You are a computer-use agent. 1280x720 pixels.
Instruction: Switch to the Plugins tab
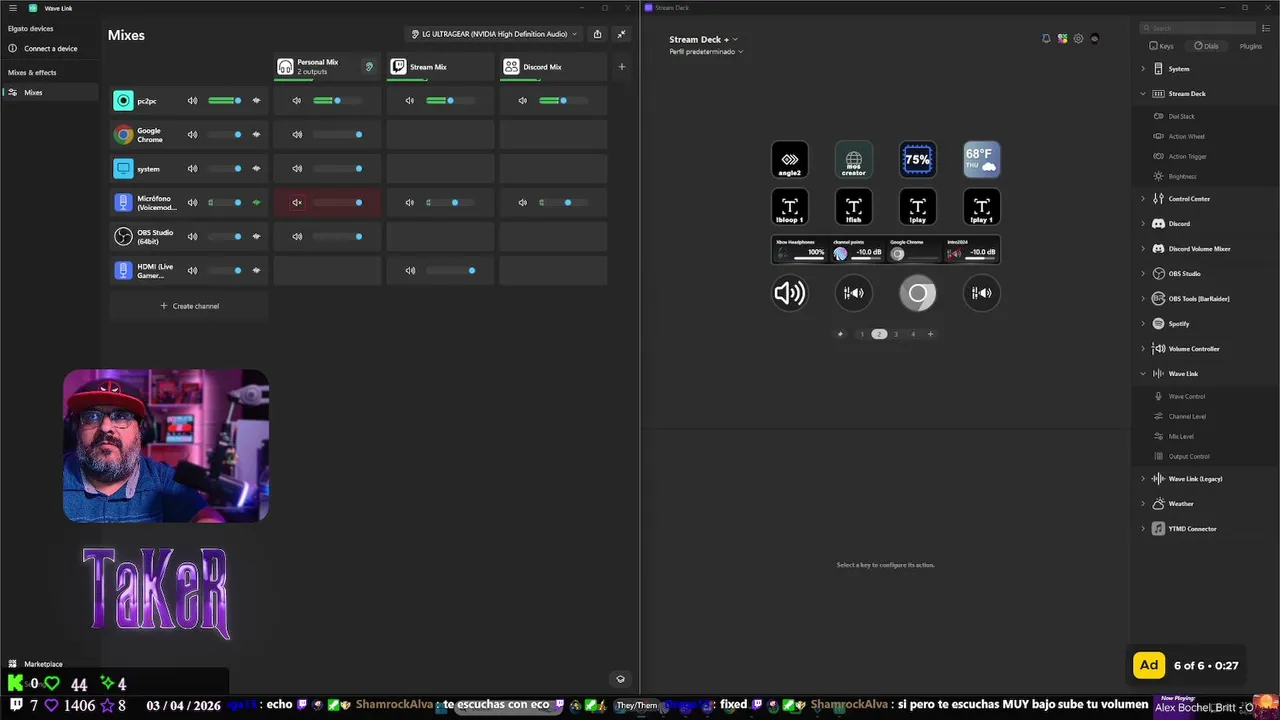click(x=1250, y=46)
